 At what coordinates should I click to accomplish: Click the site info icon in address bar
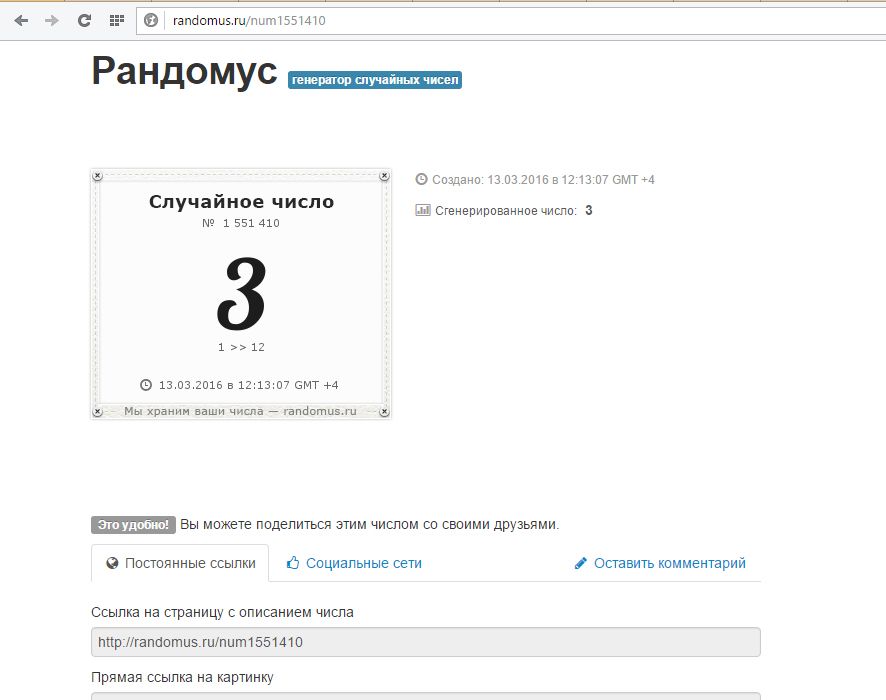[x=152, y=20]
